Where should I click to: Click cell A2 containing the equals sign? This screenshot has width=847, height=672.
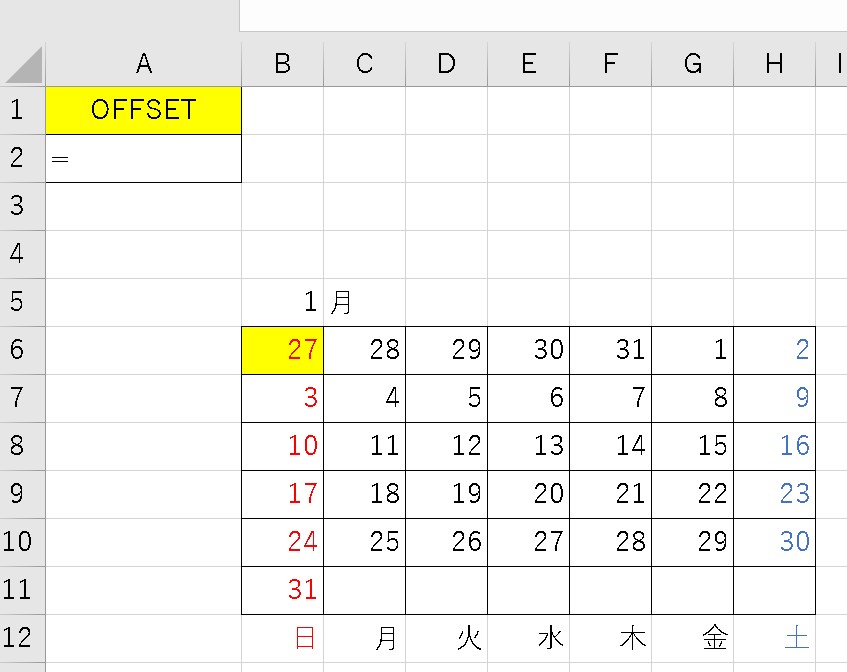click(x=143, y=159)
